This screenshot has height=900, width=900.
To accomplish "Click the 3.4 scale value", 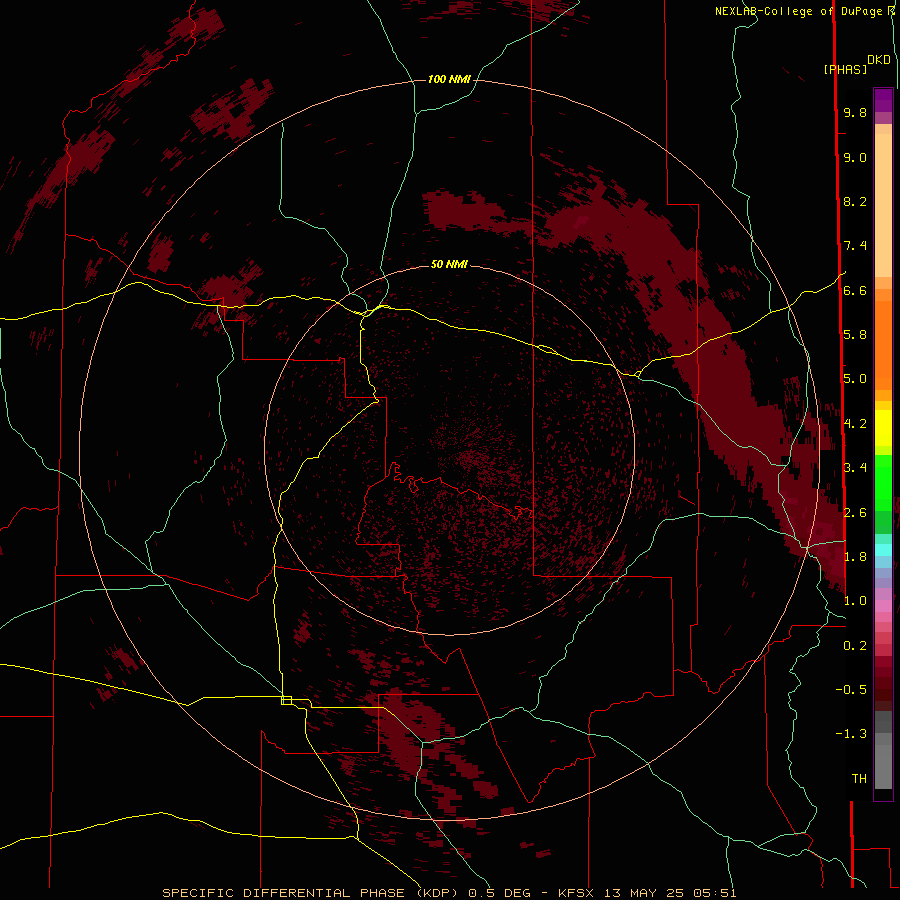I will 855,468.
